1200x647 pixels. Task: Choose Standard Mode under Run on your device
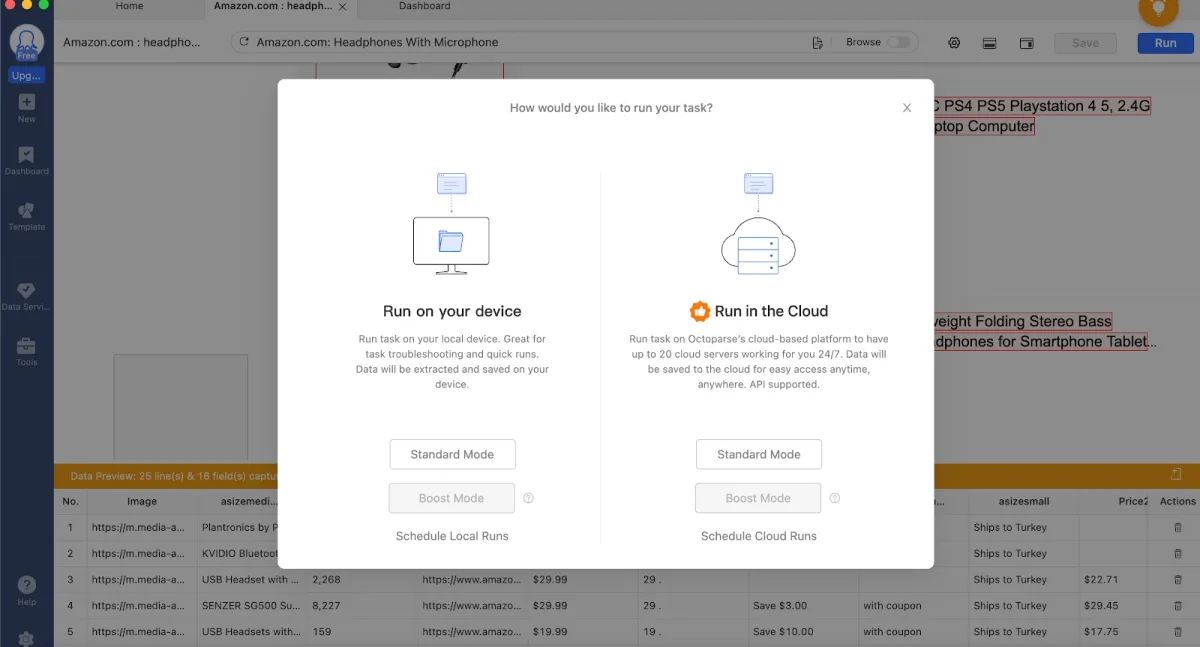(x=452, y=454)
